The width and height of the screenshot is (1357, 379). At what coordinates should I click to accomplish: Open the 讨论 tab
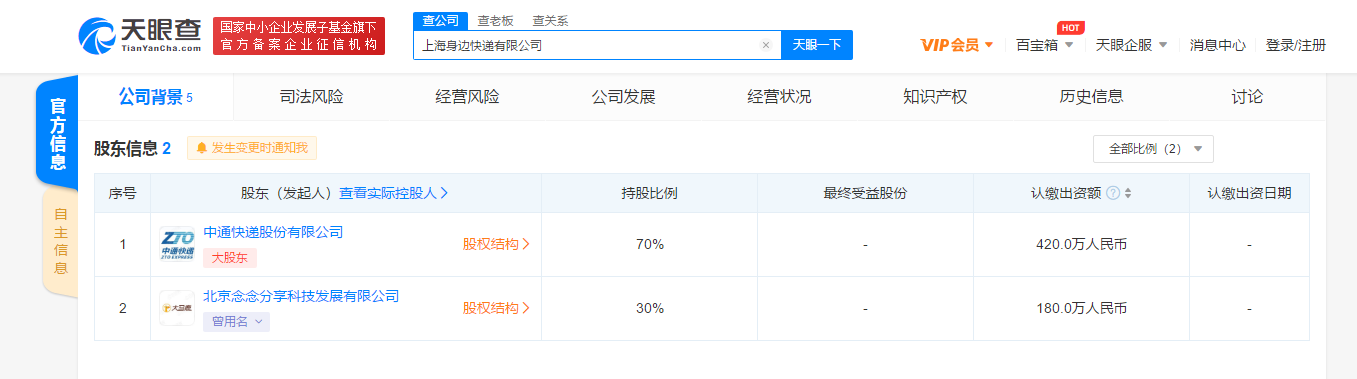(1247, 97)
